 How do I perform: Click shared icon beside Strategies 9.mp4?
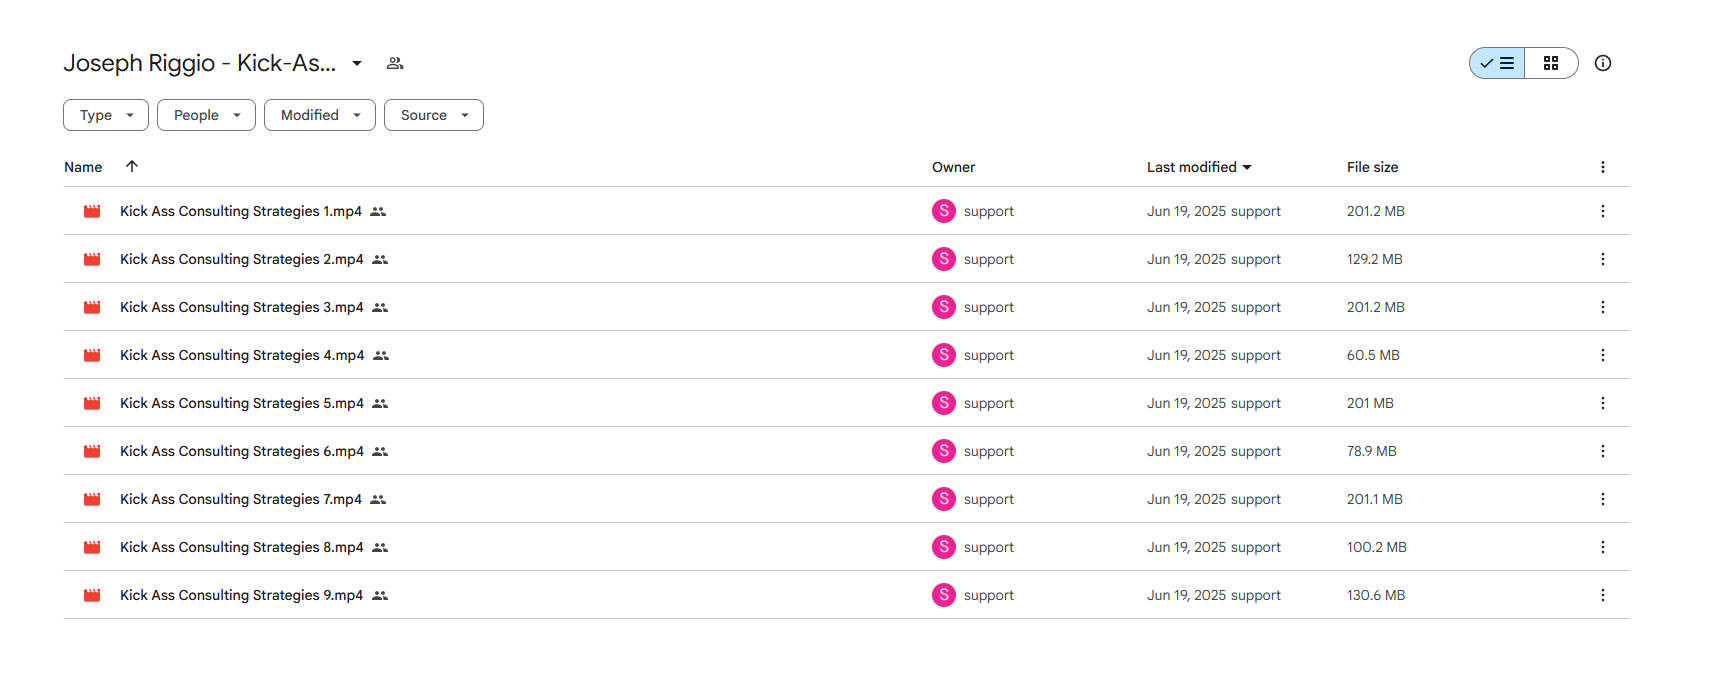tap(380, 596)
